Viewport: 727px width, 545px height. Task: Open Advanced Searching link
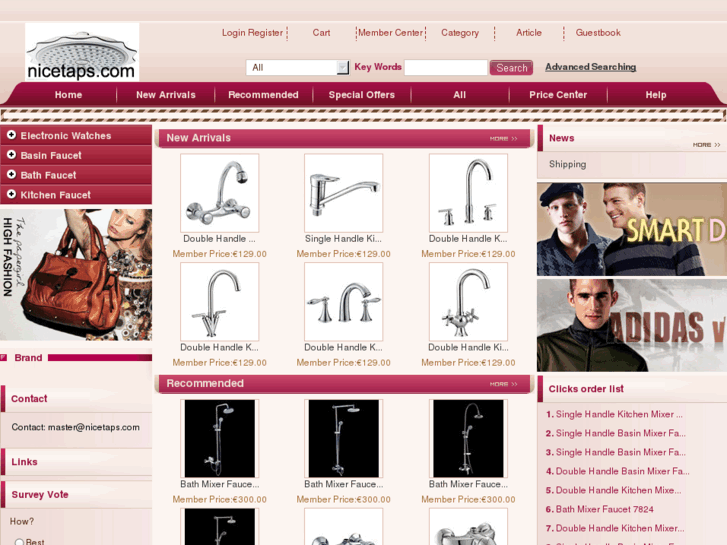point(590,67)
